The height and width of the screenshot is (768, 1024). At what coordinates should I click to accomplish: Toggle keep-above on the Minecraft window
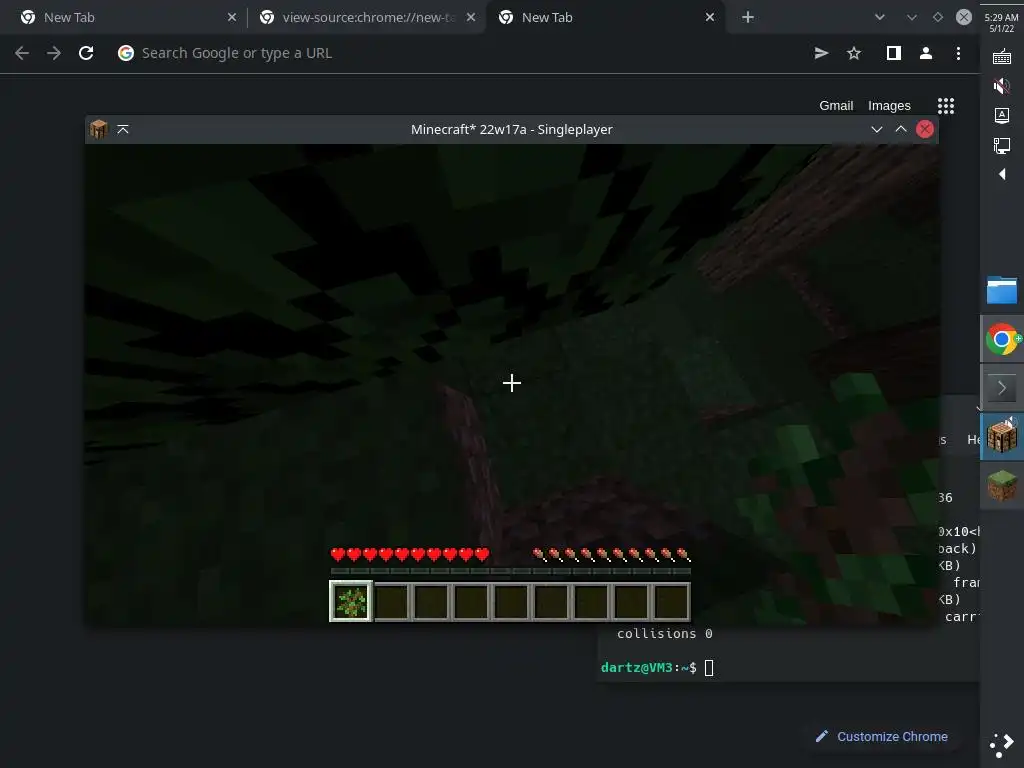coord(123,129)
